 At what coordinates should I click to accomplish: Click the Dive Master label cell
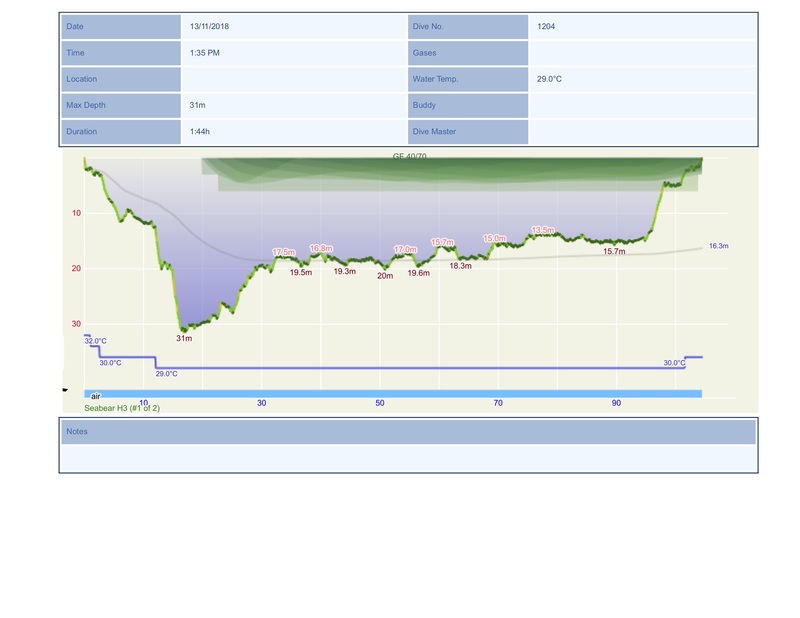(467, 131)
